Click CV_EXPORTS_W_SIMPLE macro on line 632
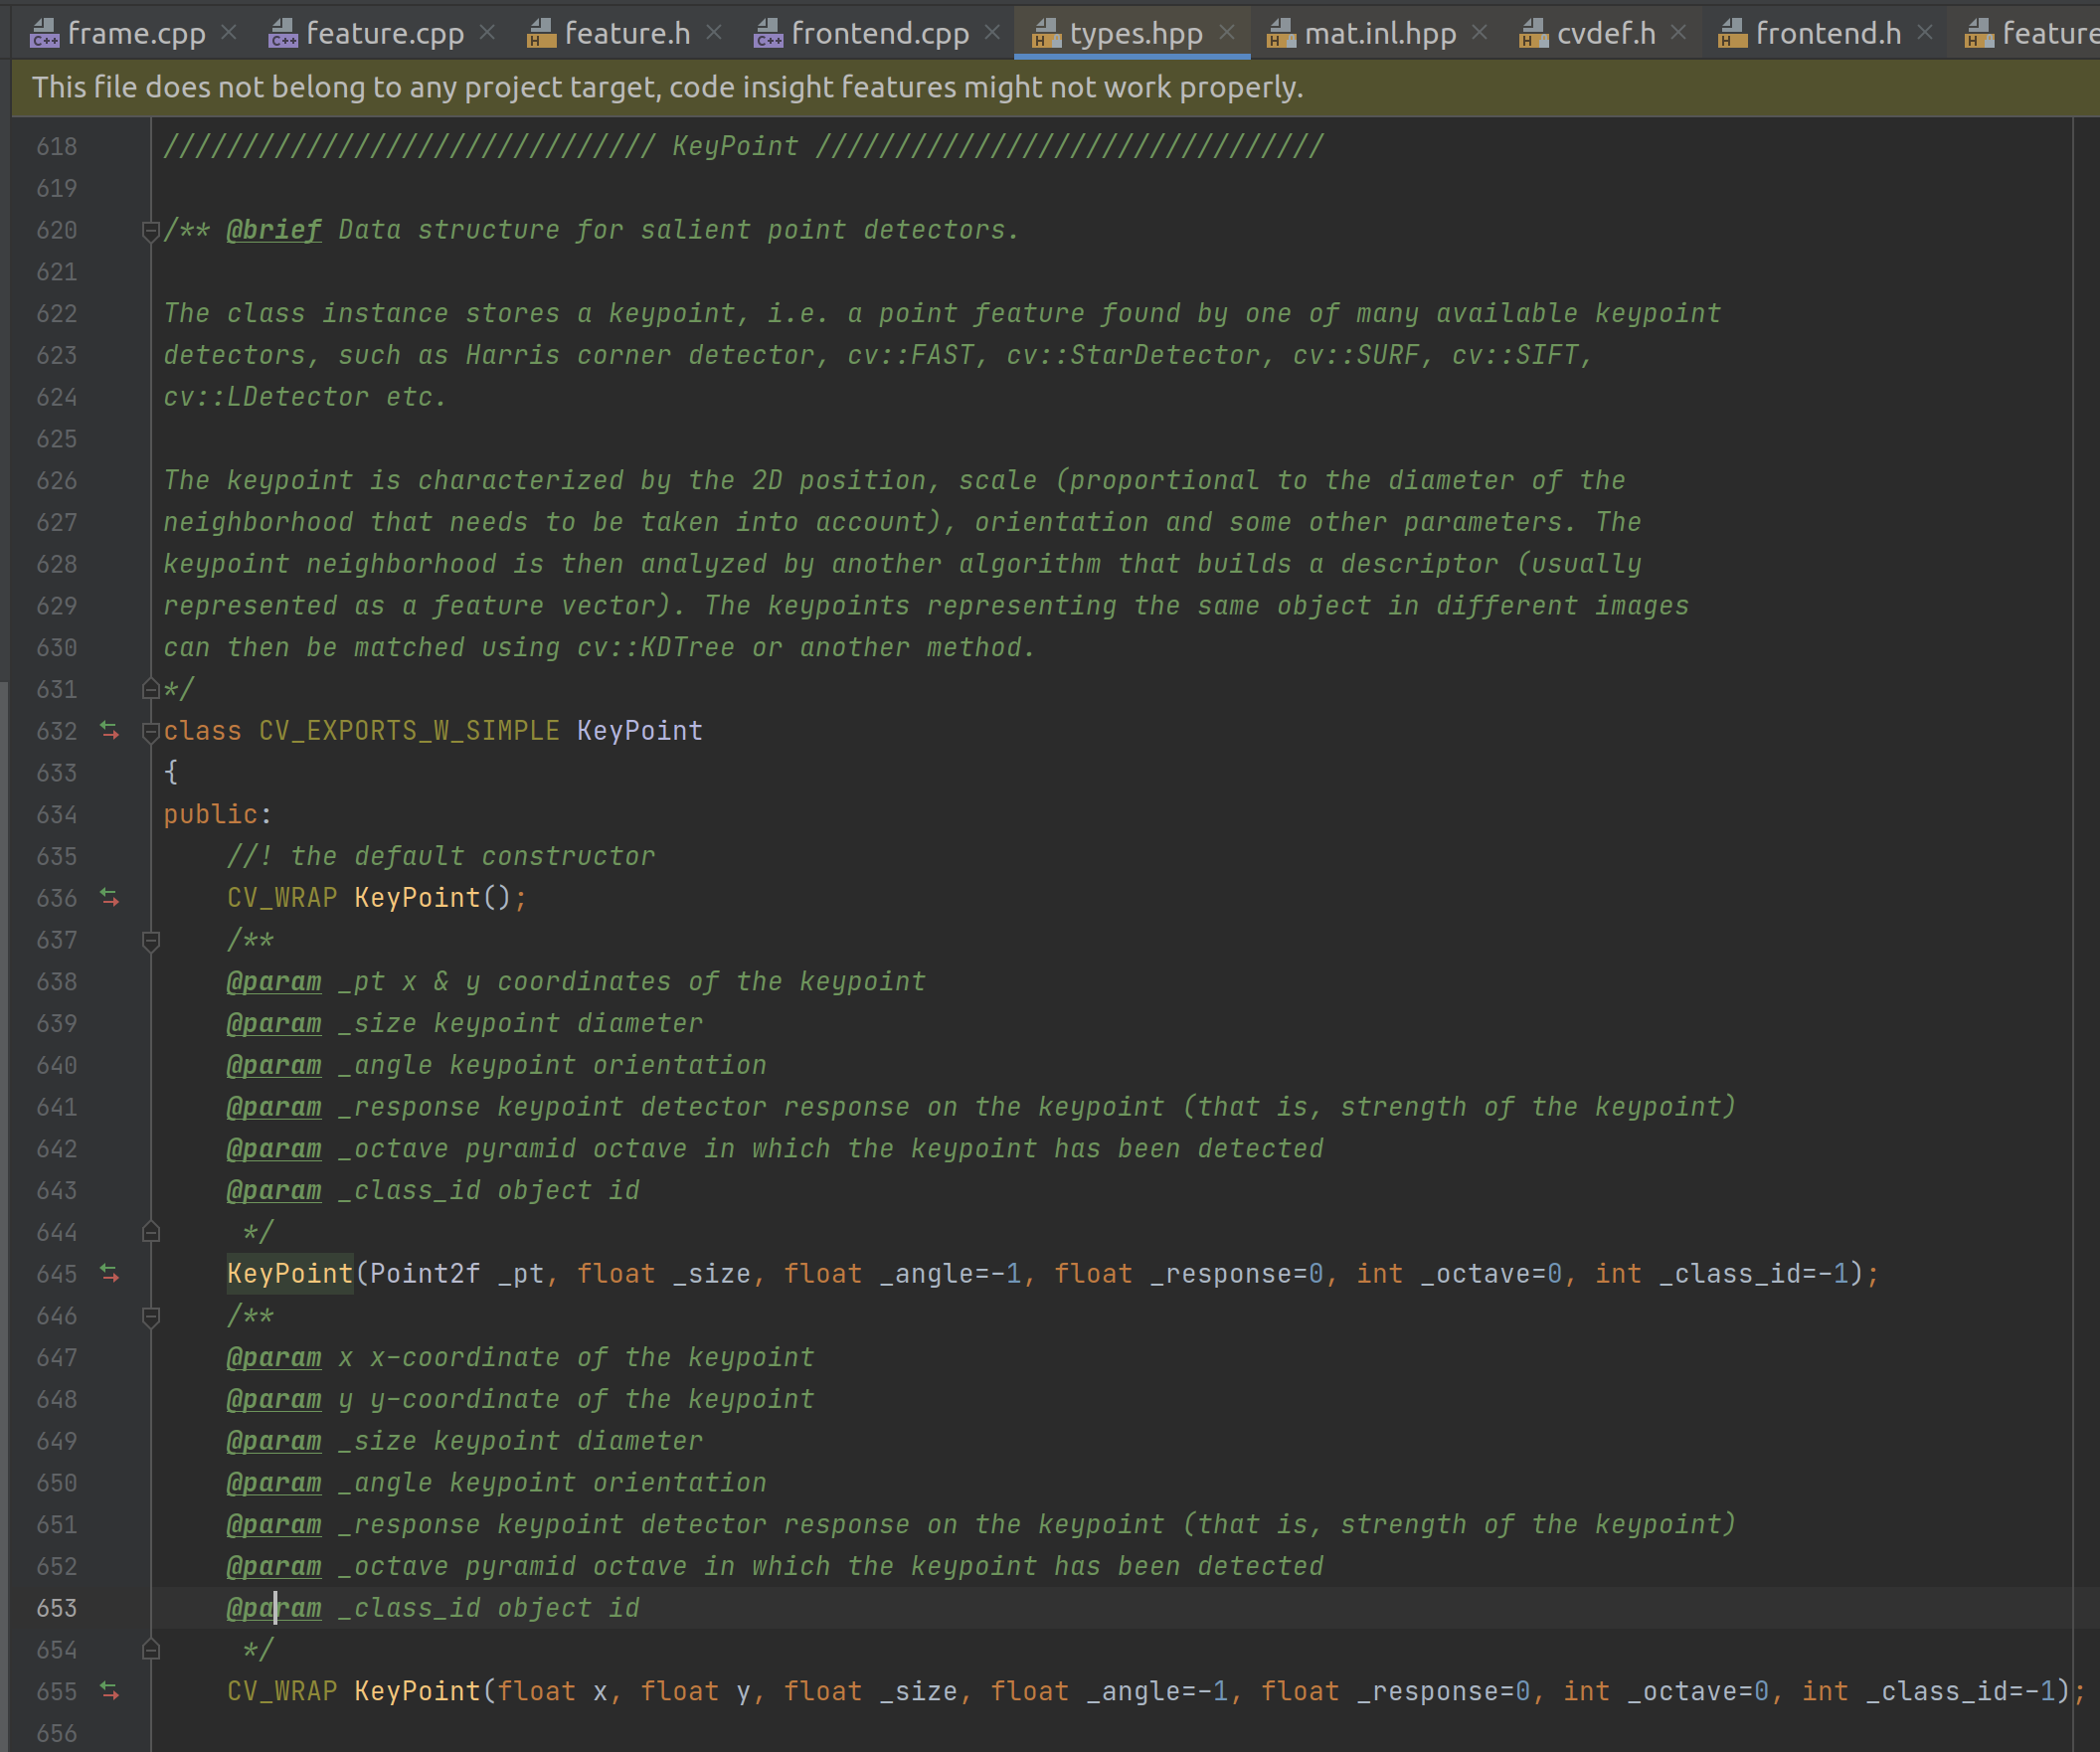The width and height of the screenshot is (2100, 1752). point(409,731)
